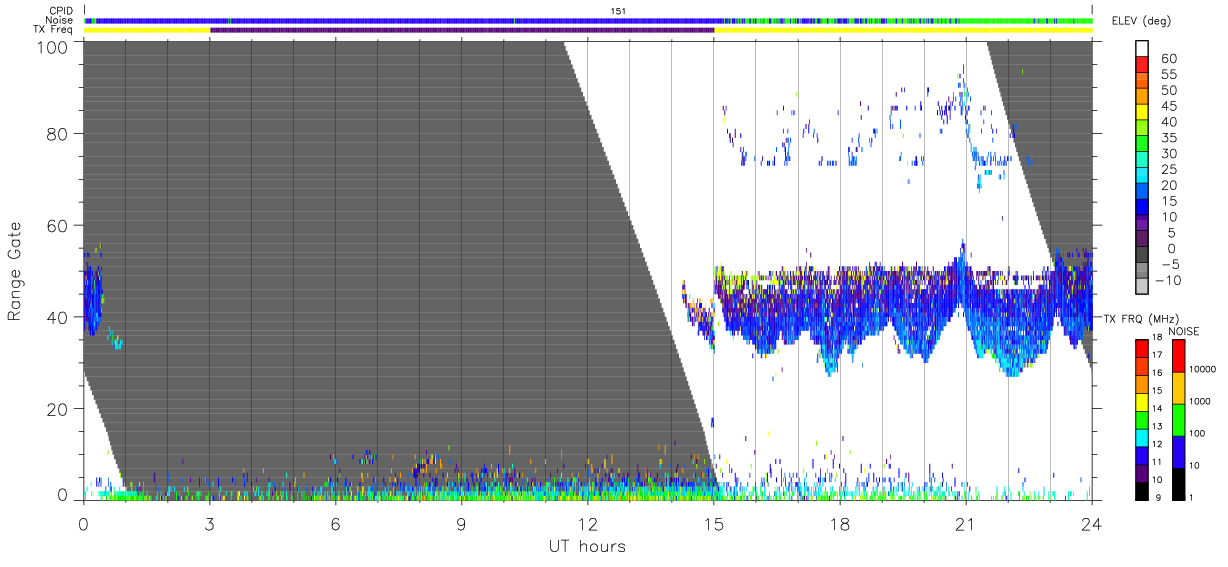The width and height of the screenshot is (1228, 567).
Task: Click the CPID value 151
Action: 618,11
